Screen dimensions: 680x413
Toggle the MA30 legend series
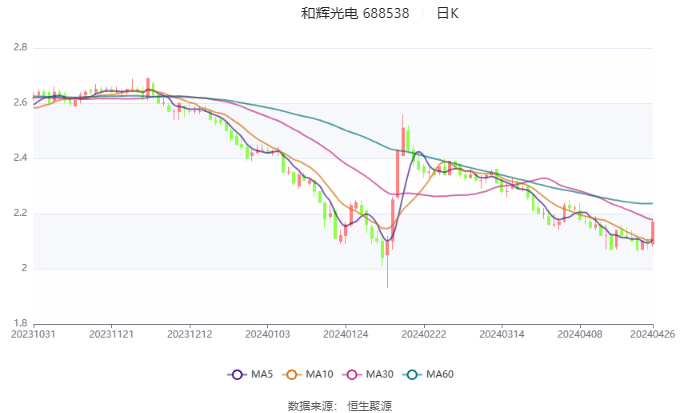pos(368,374)
